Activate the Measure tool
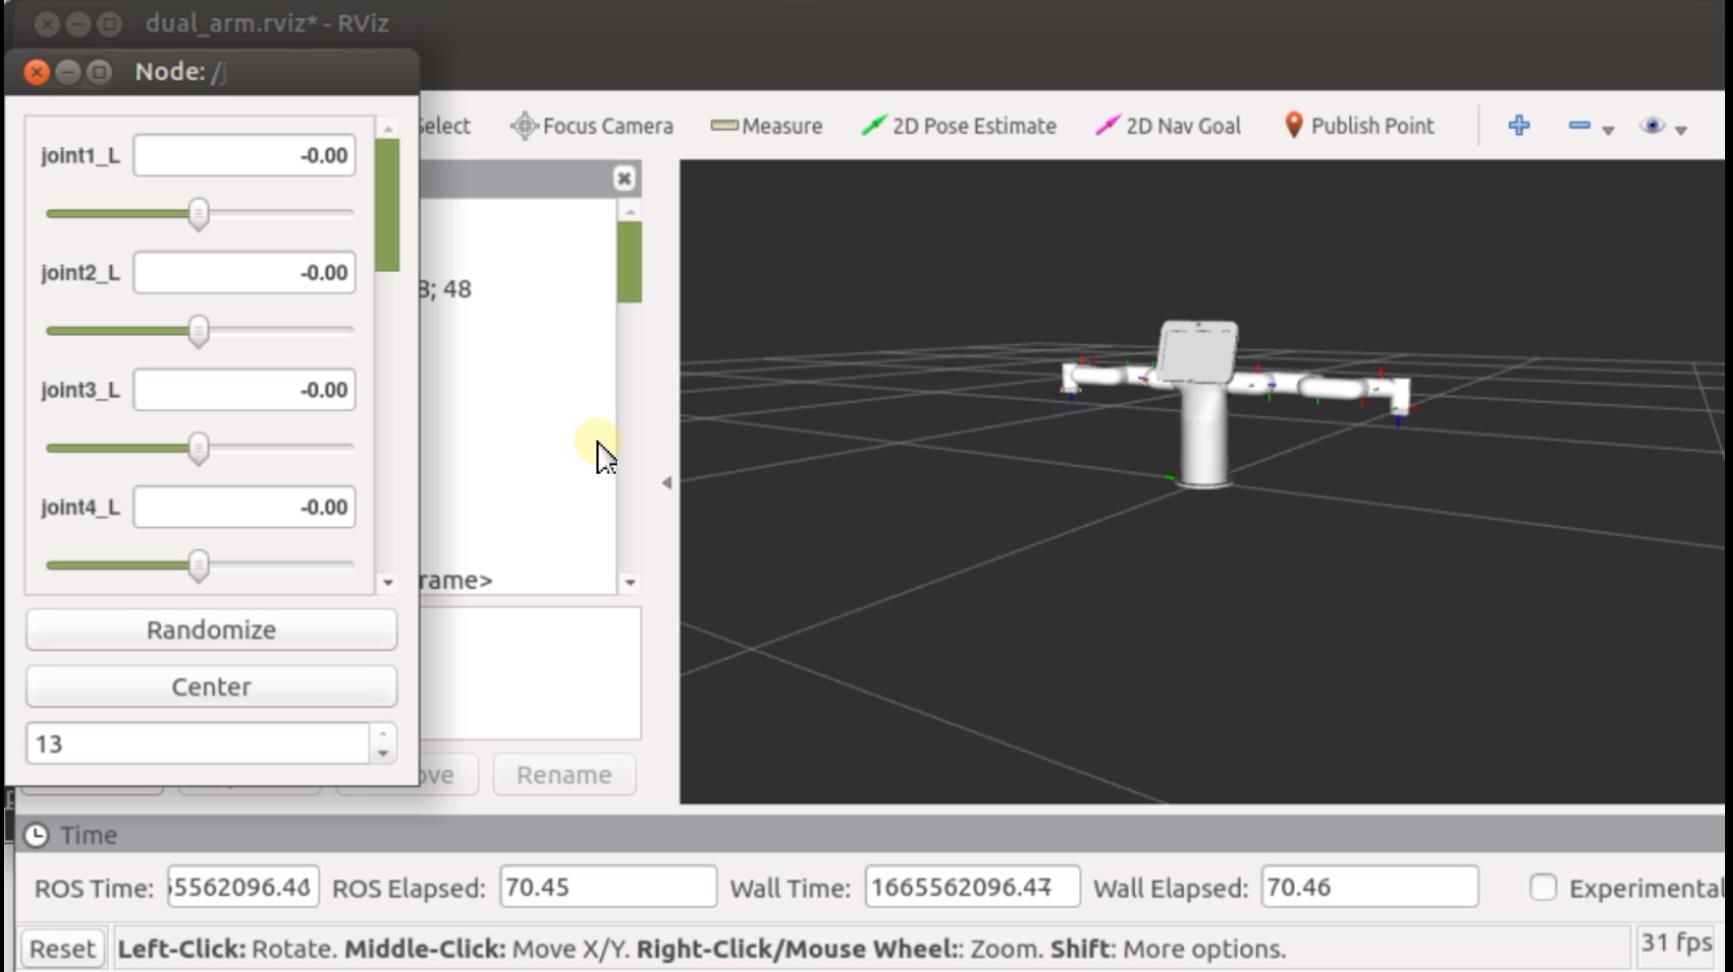 coord(766,126)
